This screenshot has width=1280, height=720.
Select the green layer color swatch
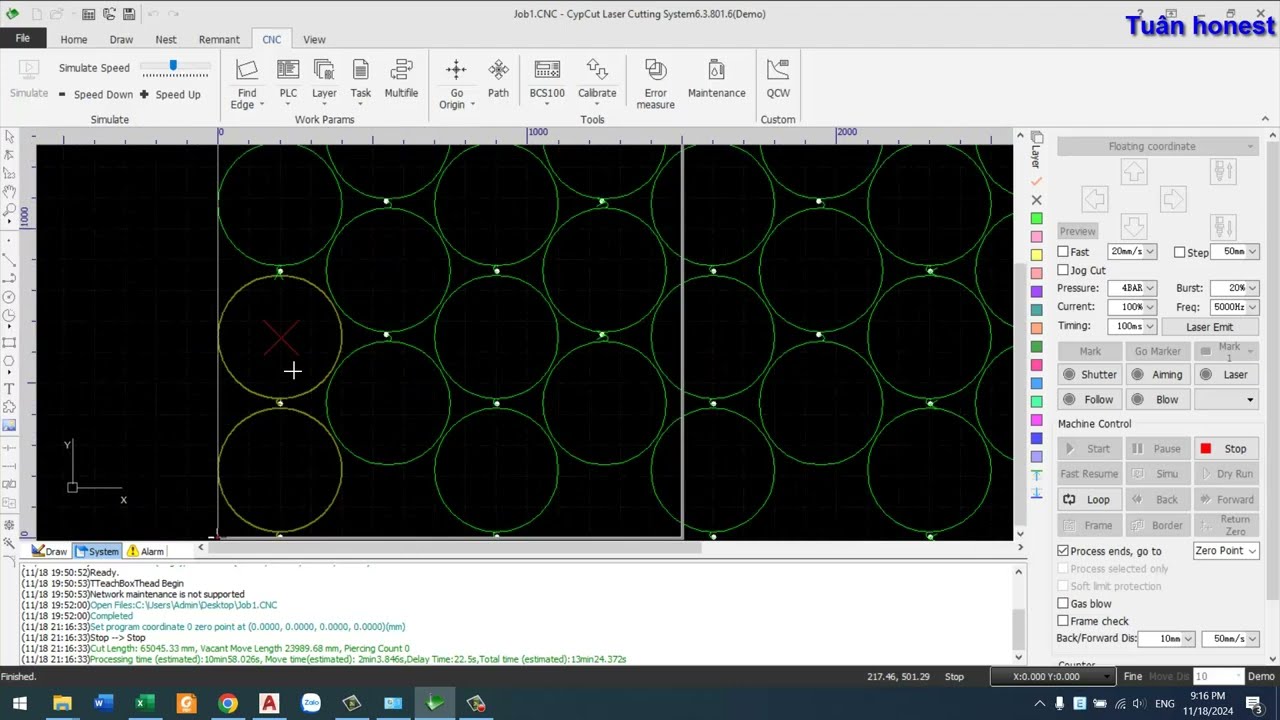pos(1036,218)
